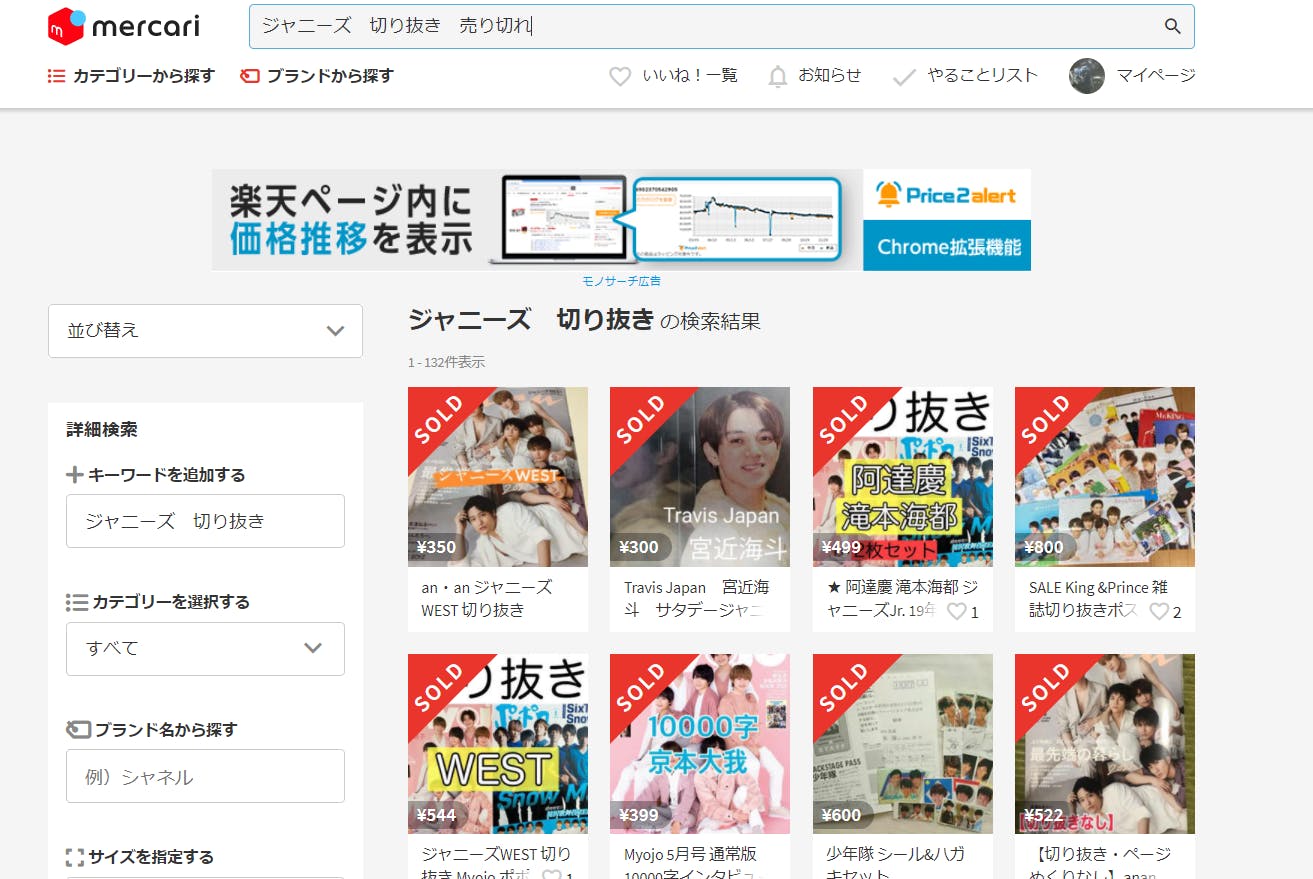Open the Travis Japan 宮近海斗 item thumbnail
This screenshot has height=879, width=1313.
[700, 477]
